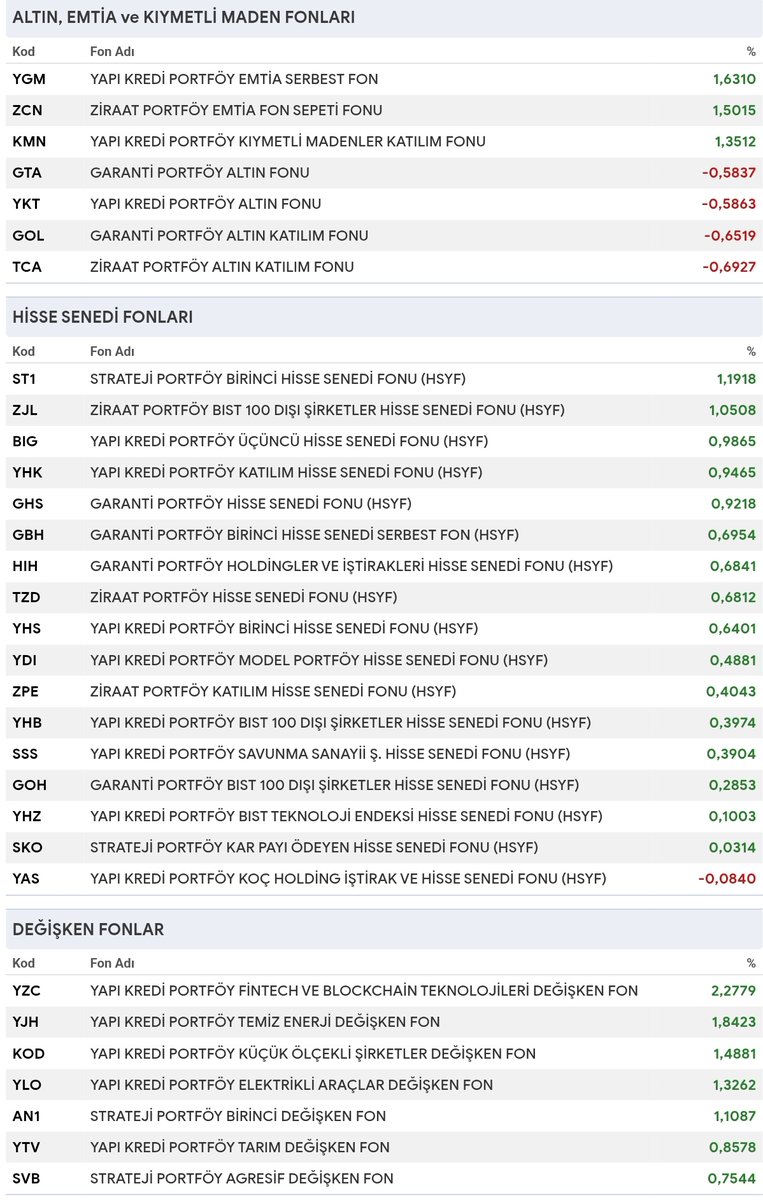This screenshot has height=1200, width=763.
Task: Open STRATEJİ PORTFÖY BİRİNCİ HİSSE SENEDİ FONU
Action: tap(278, 379)
